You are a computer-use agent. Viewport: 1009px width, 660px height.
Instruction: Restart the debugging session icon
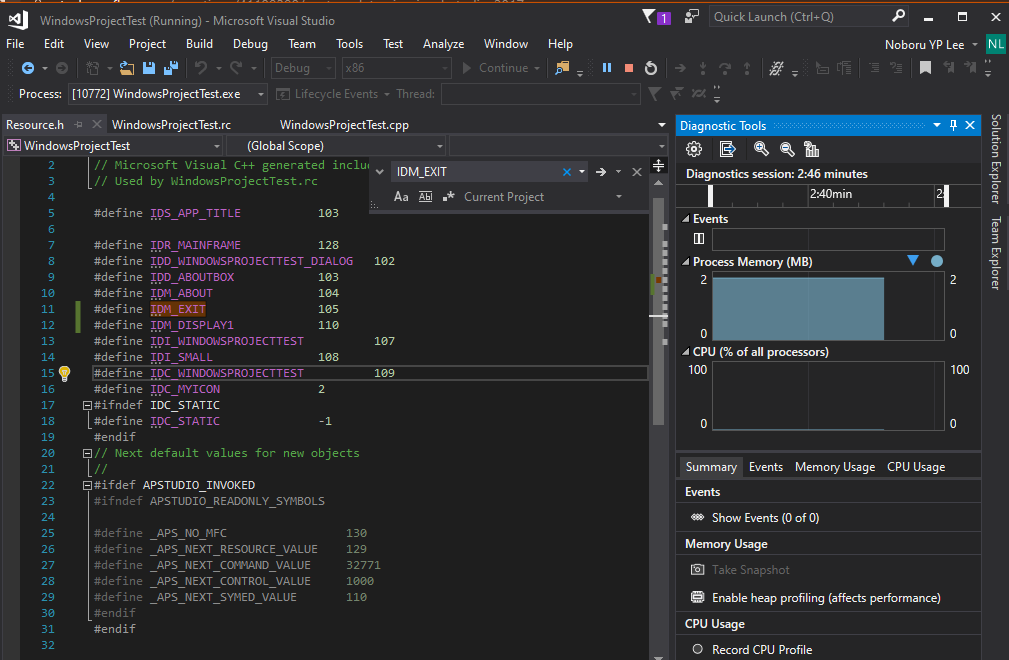[651, 68]
